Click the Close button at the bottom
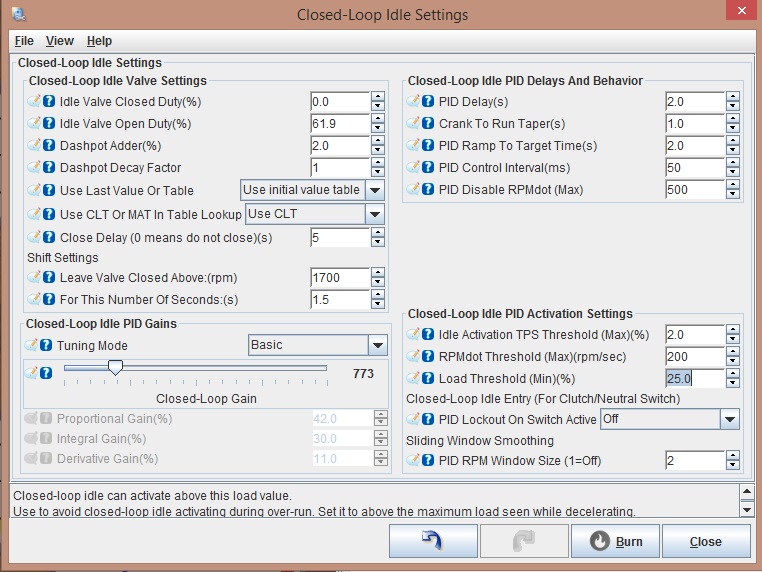The image size is (762, 572). [x=705, y=541]
